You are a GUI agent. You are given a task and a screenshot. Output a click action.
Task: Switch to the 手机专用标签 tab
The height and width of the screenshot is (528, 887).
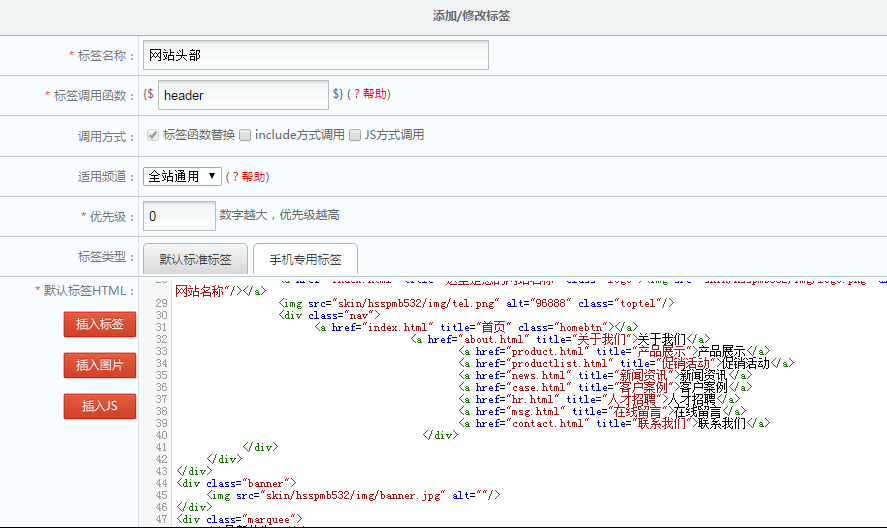click(305, 259)
